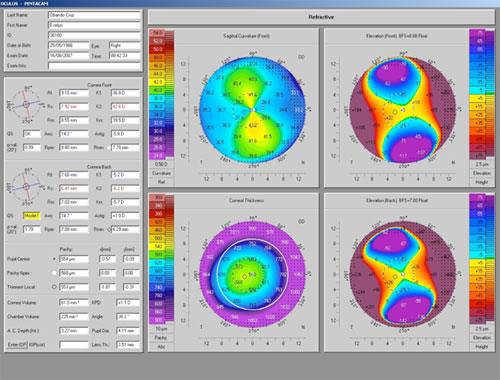Click the Cornea Back axis diagram icon
Viewport: 500px width, 380px height.
[26, 186]
